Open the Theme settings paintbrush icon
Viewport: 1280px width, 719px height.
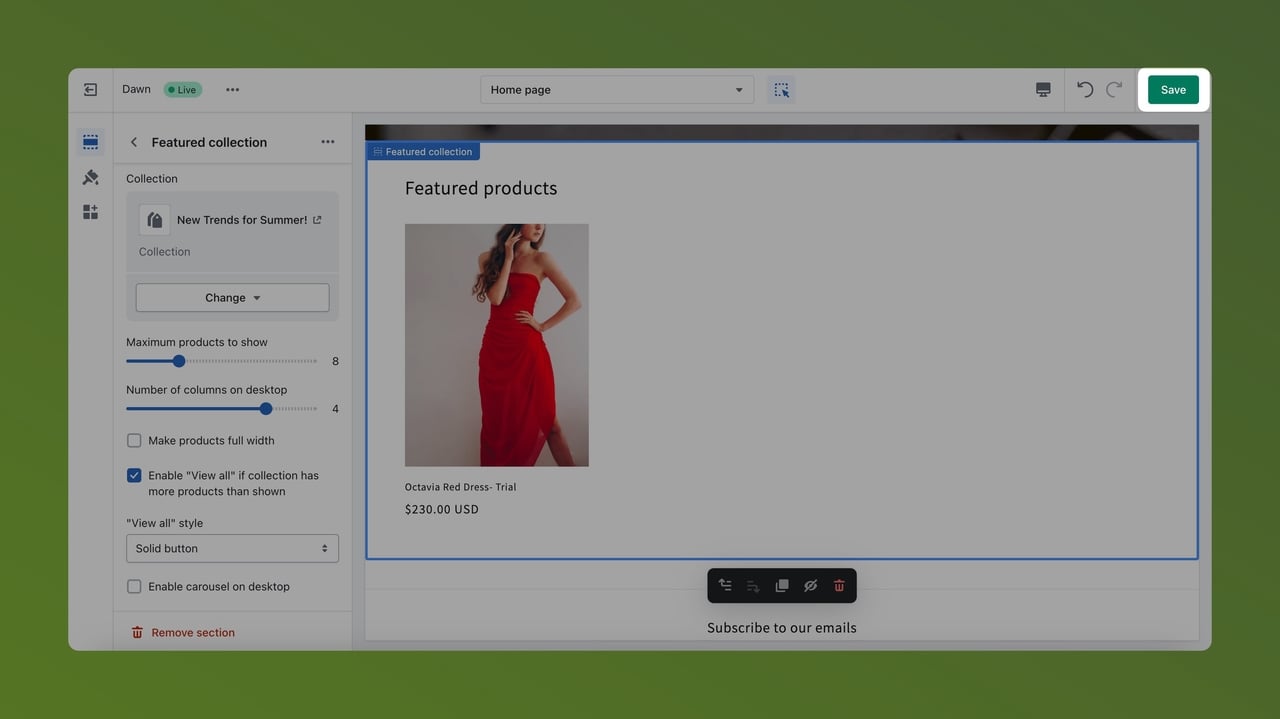coord(90,177)
